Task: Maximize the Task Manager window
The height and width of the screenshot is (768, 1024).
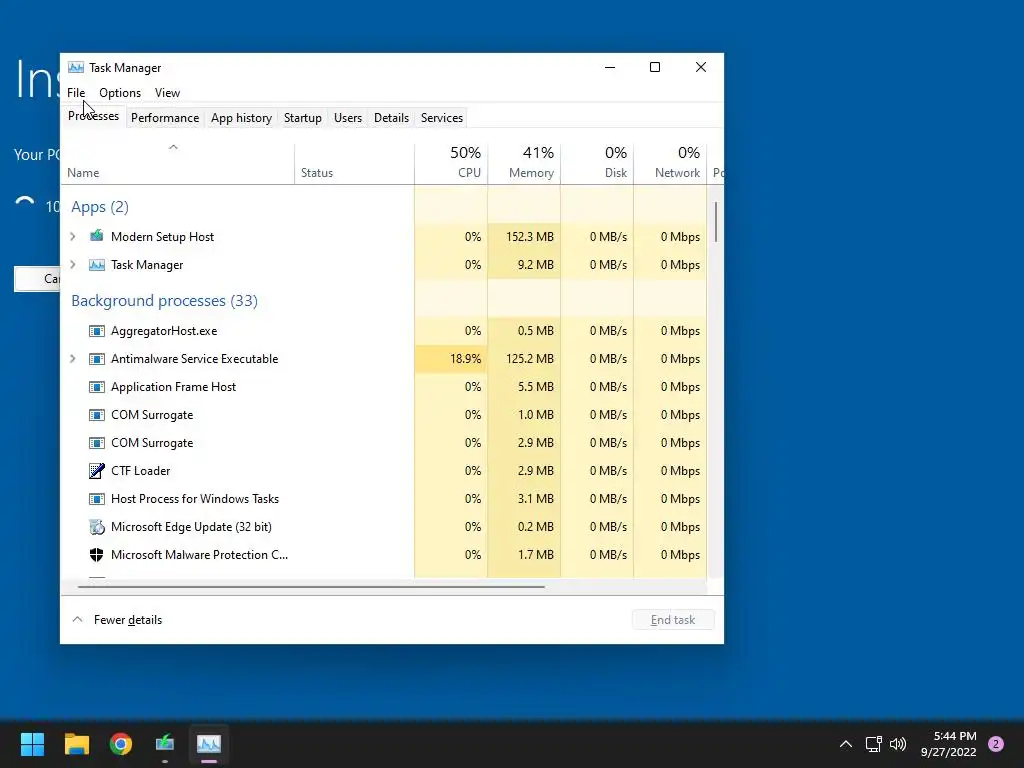Action: [655, 67]
